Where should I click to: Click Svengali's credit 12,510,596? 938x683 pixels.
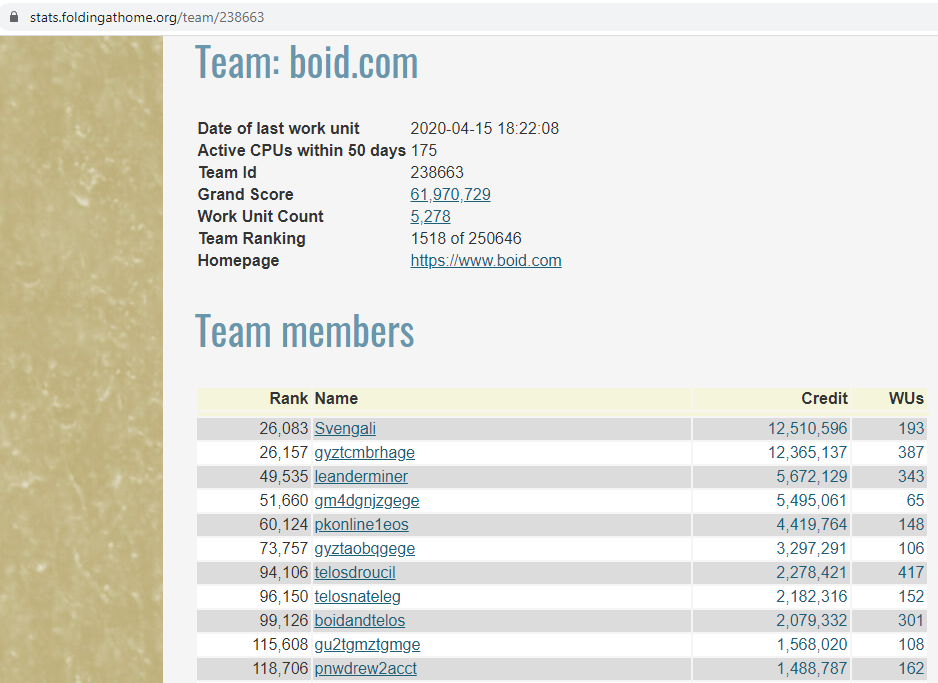point(808,429)
